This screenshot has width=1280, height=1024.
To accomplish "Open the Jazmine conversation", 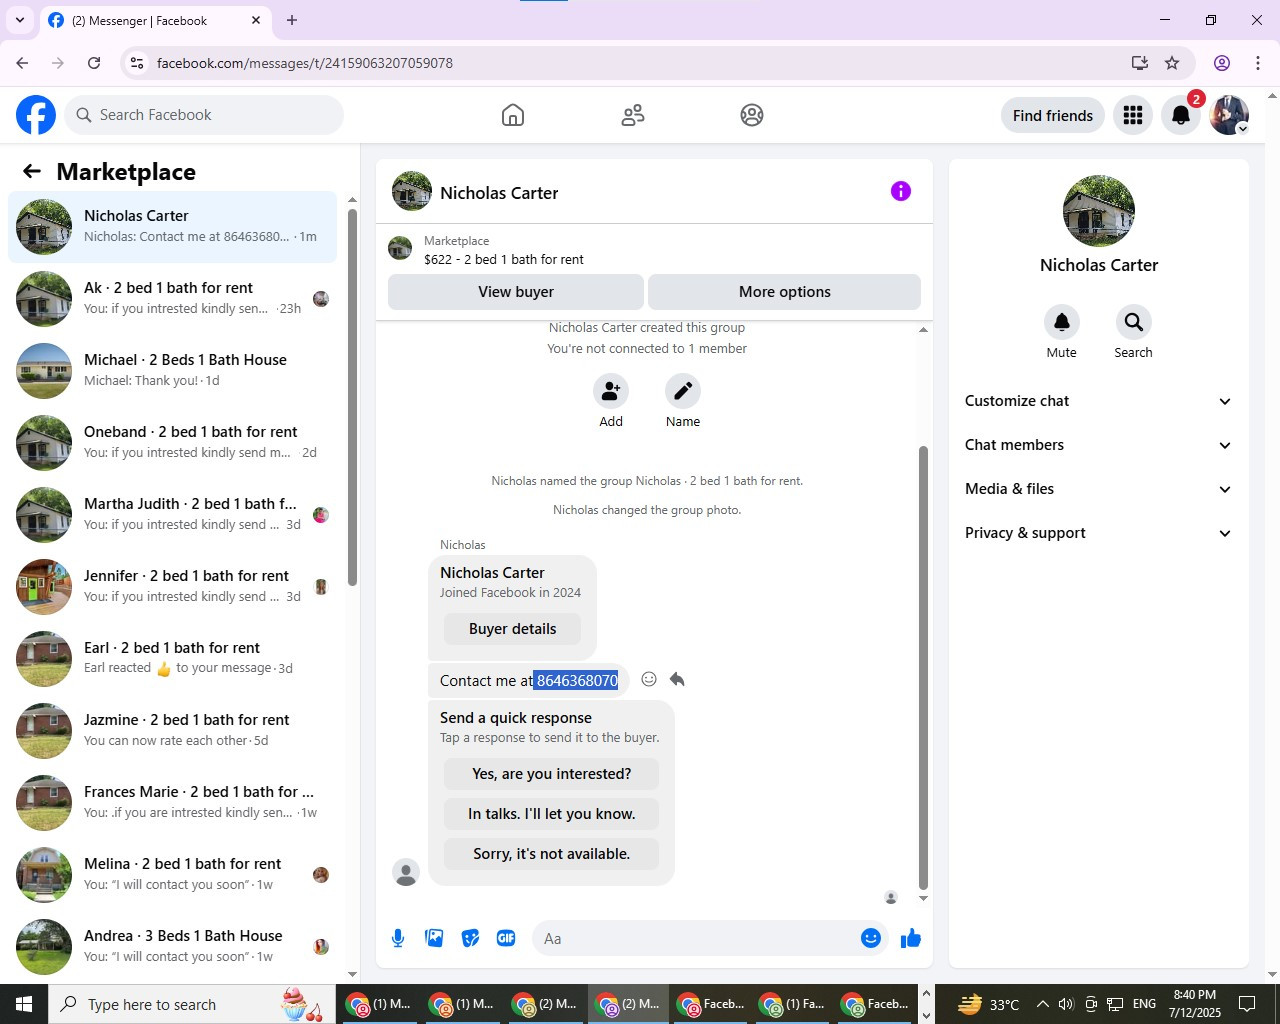I will point(173,731).
